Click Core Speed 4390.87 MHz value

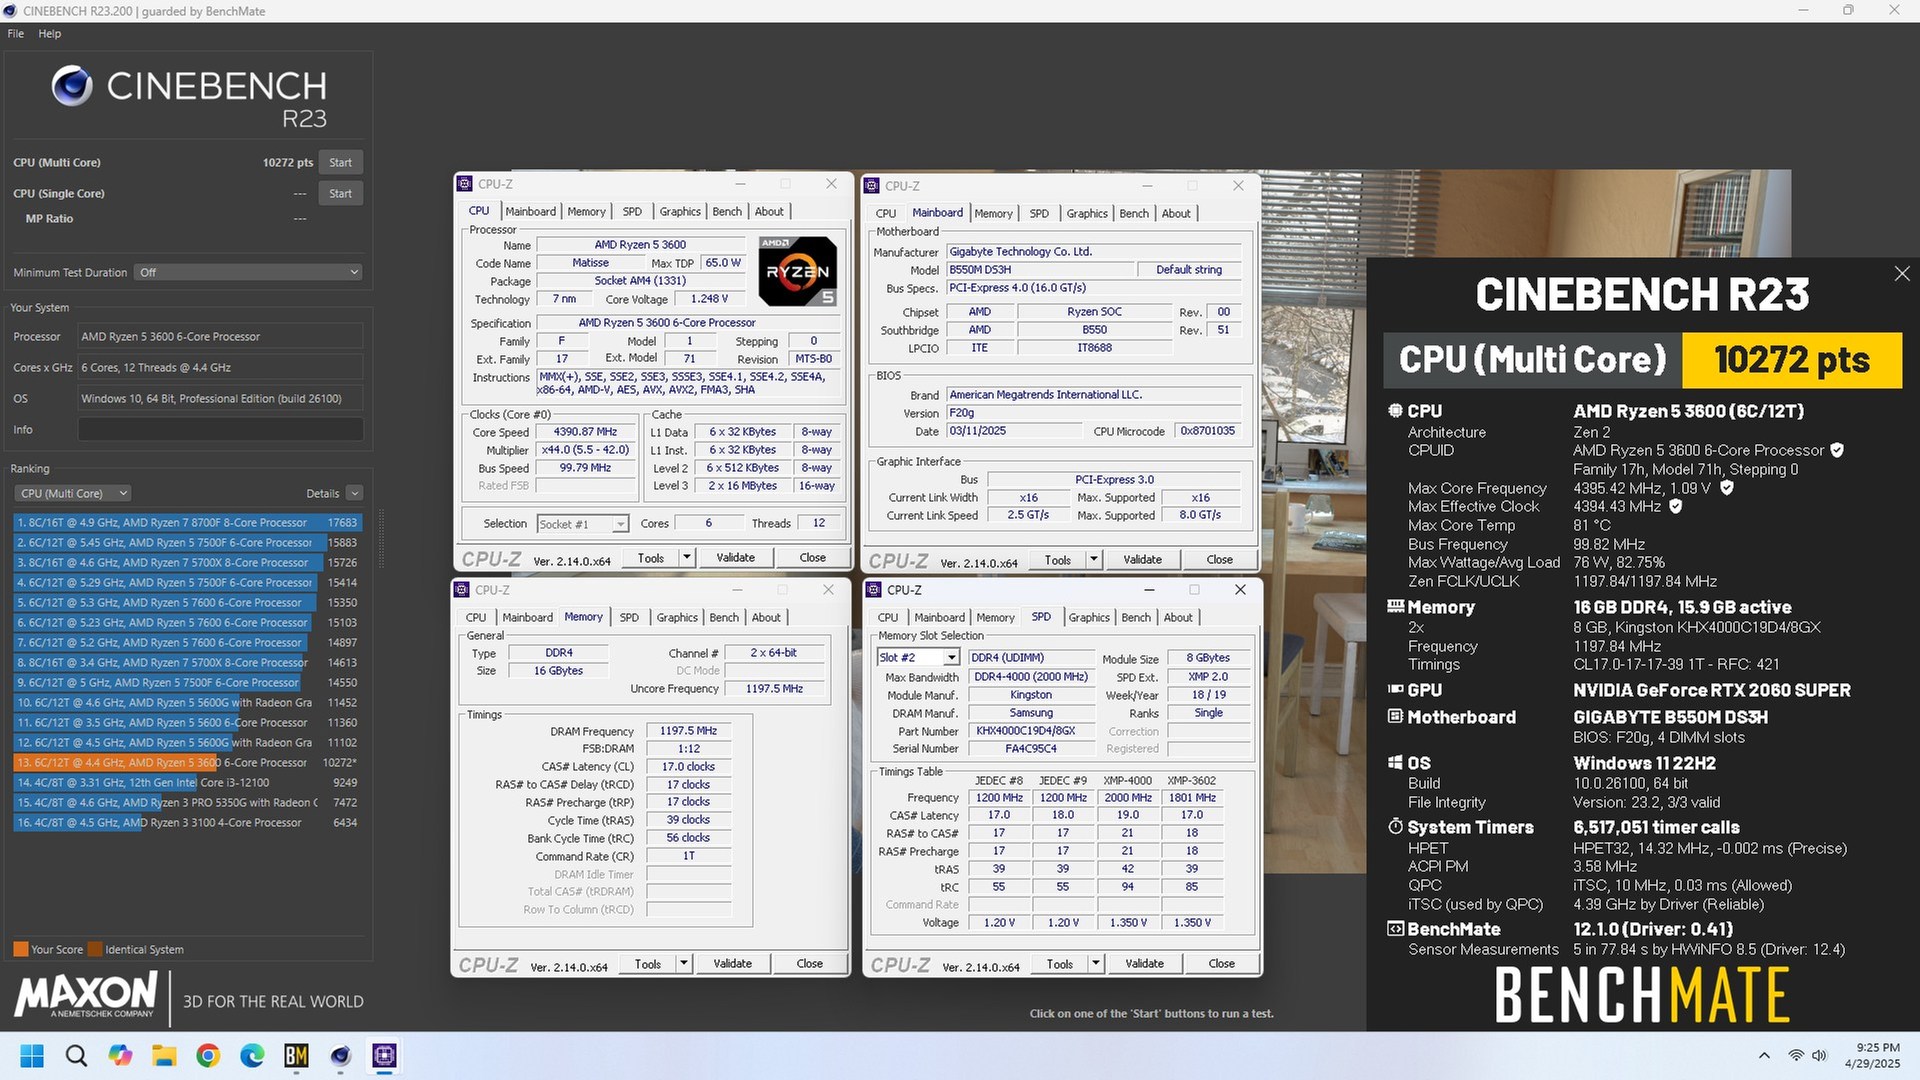point(586,432)
